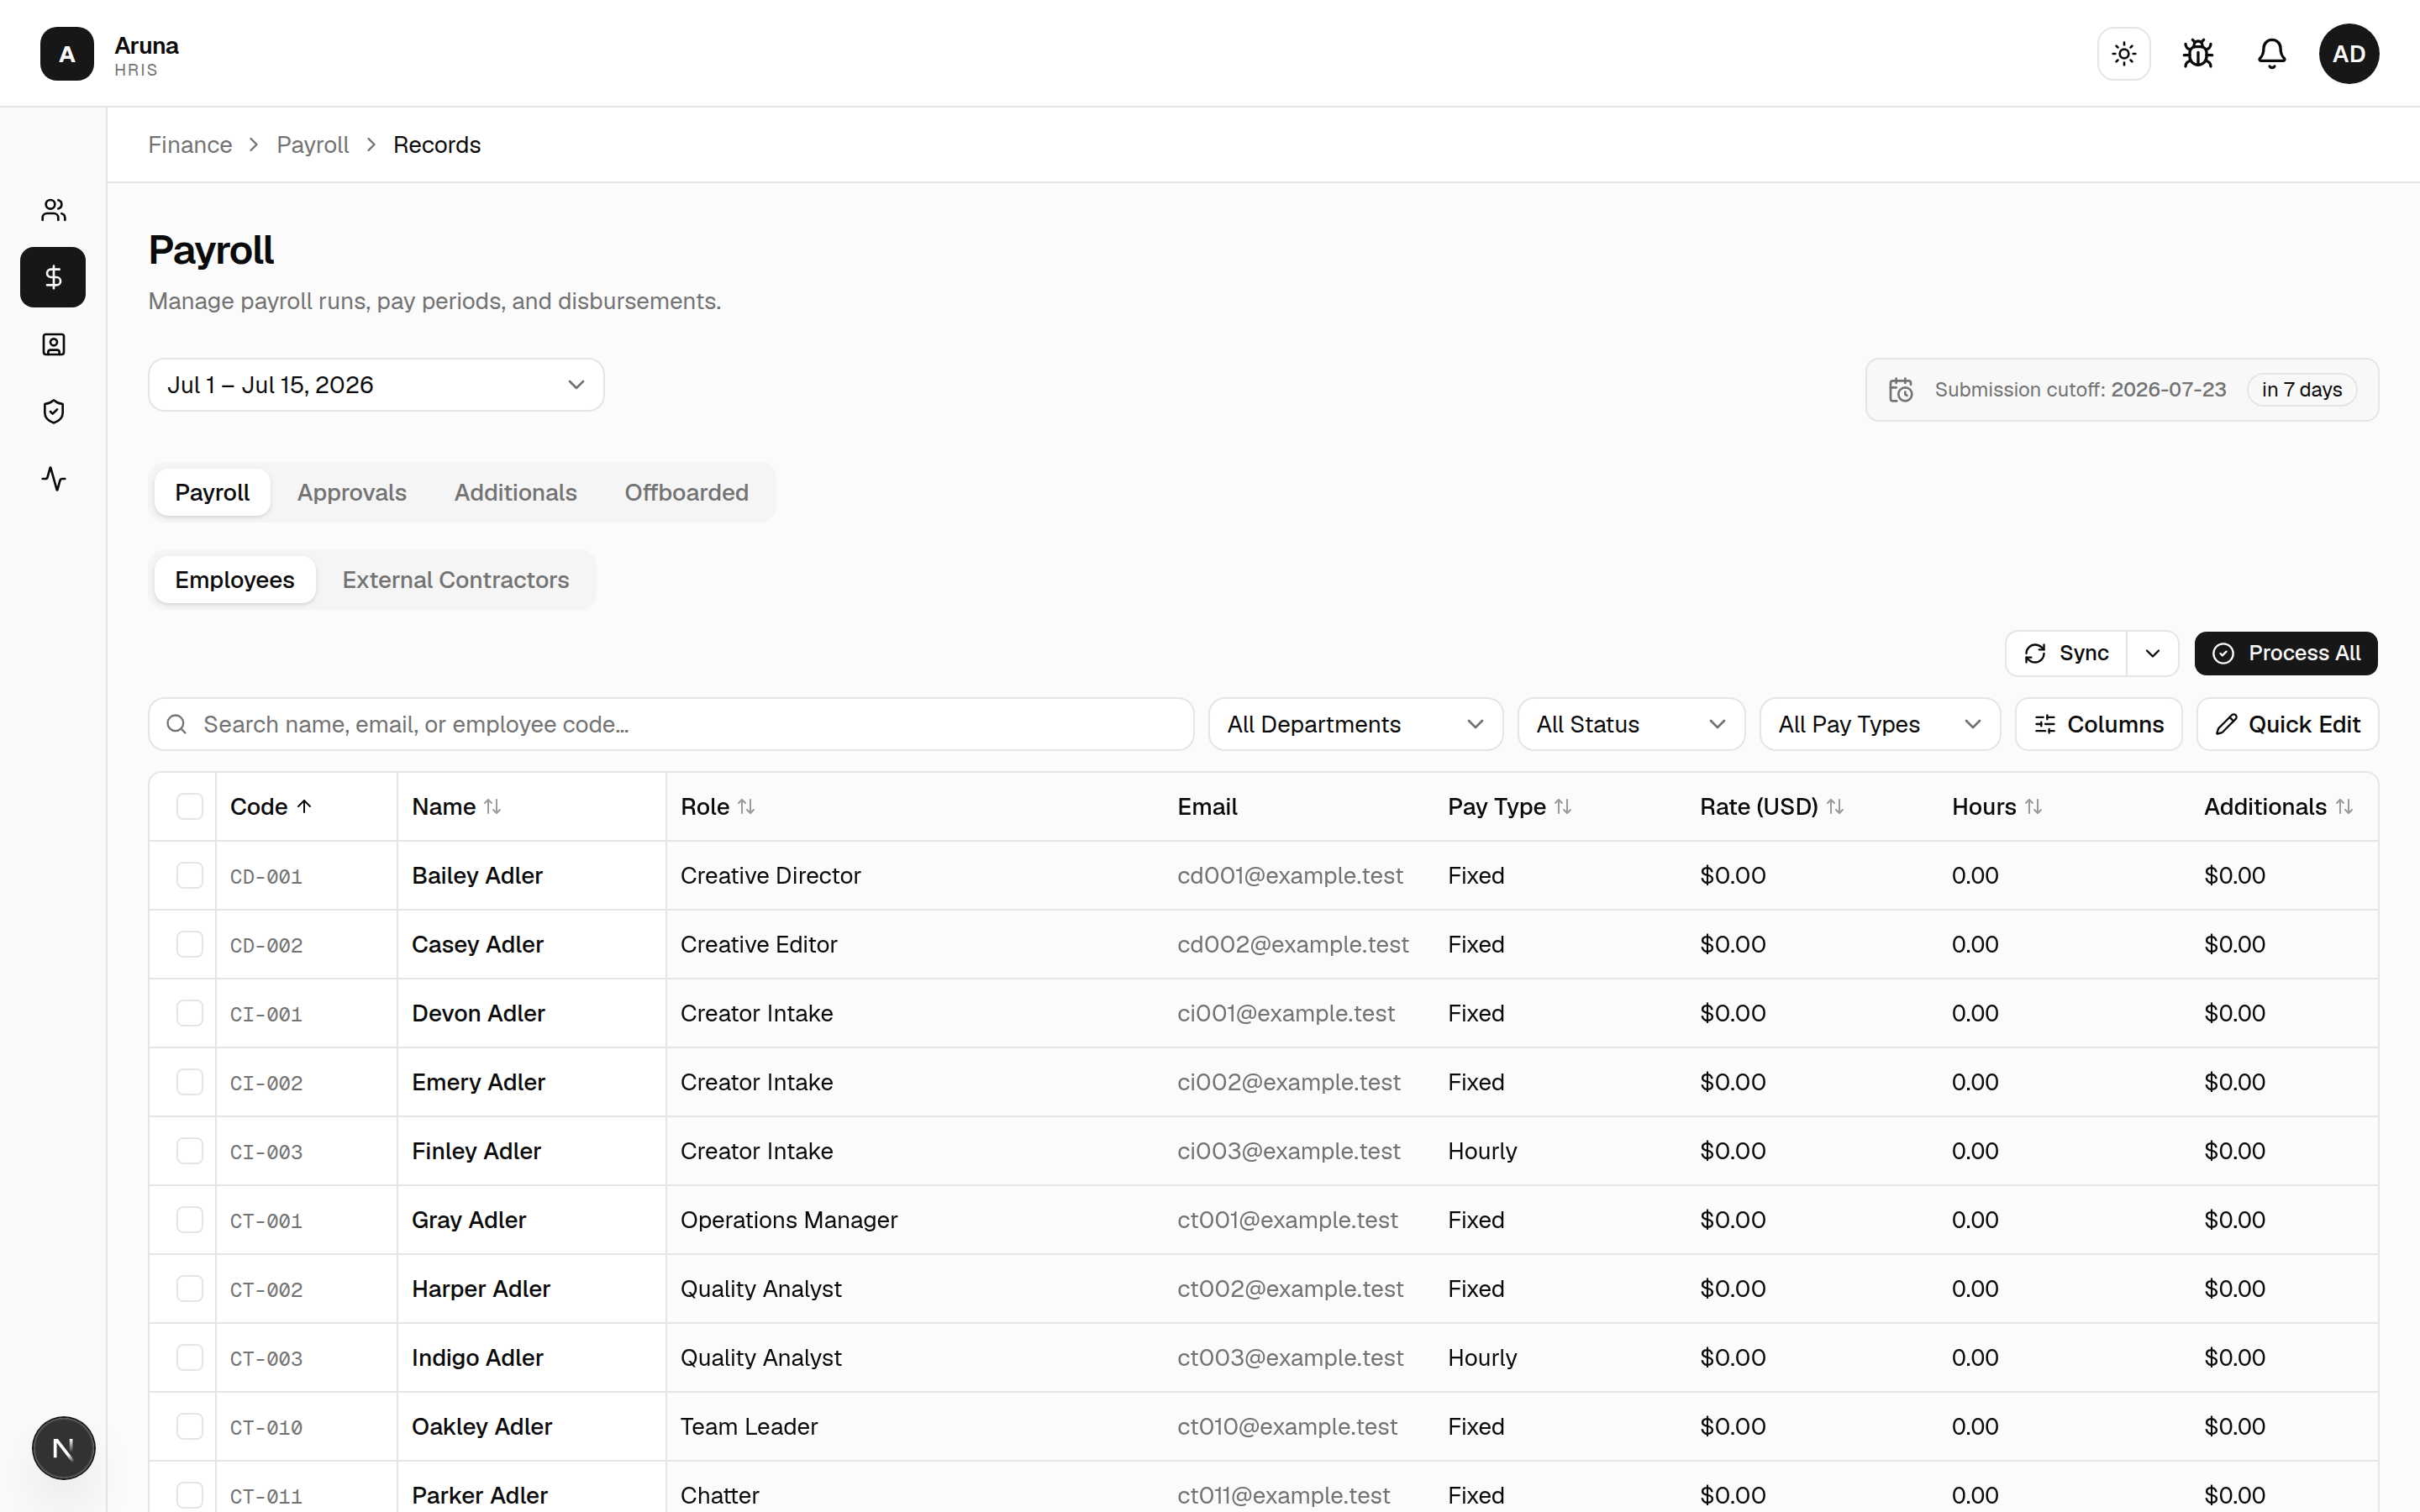
Task: Select the dollar payroll sidebar icon
Action: coord(53,277)
